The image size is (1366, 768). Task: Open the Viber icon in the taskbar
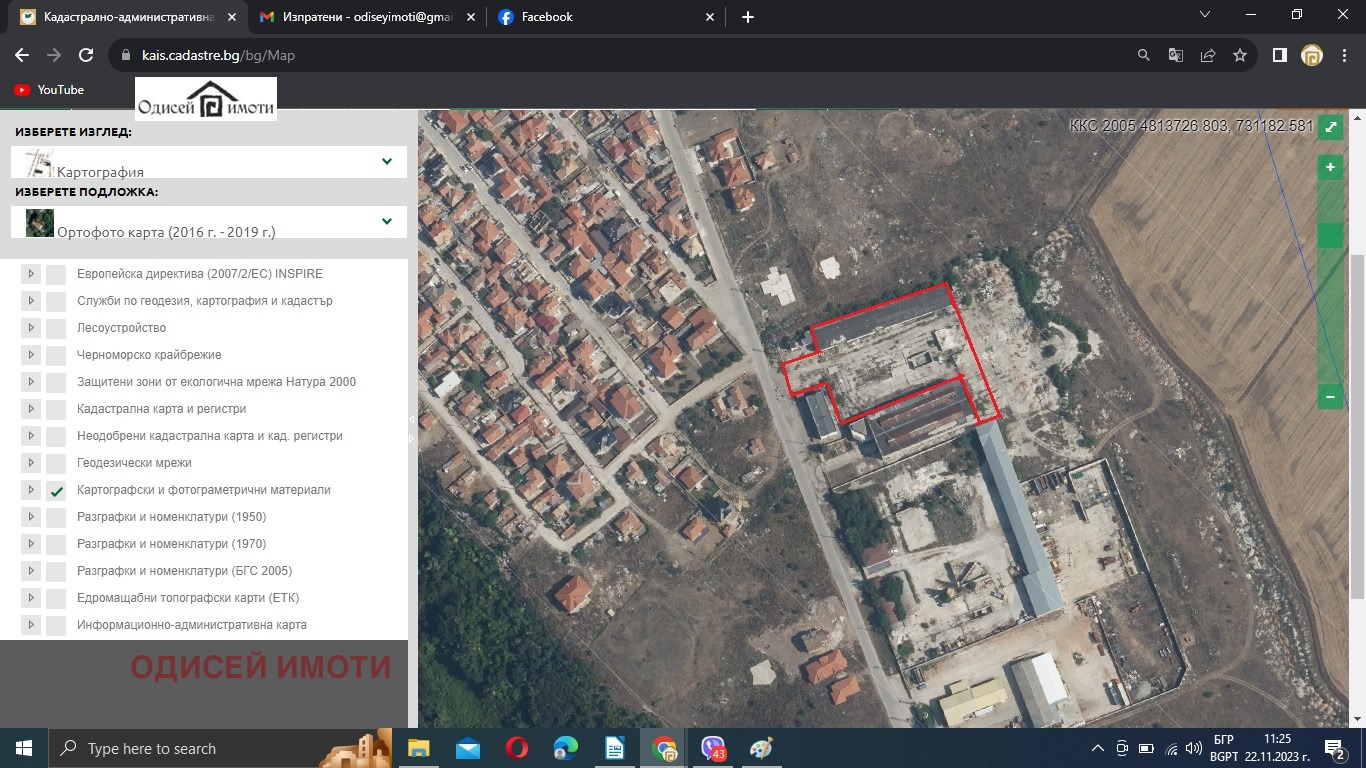[713, 748]
